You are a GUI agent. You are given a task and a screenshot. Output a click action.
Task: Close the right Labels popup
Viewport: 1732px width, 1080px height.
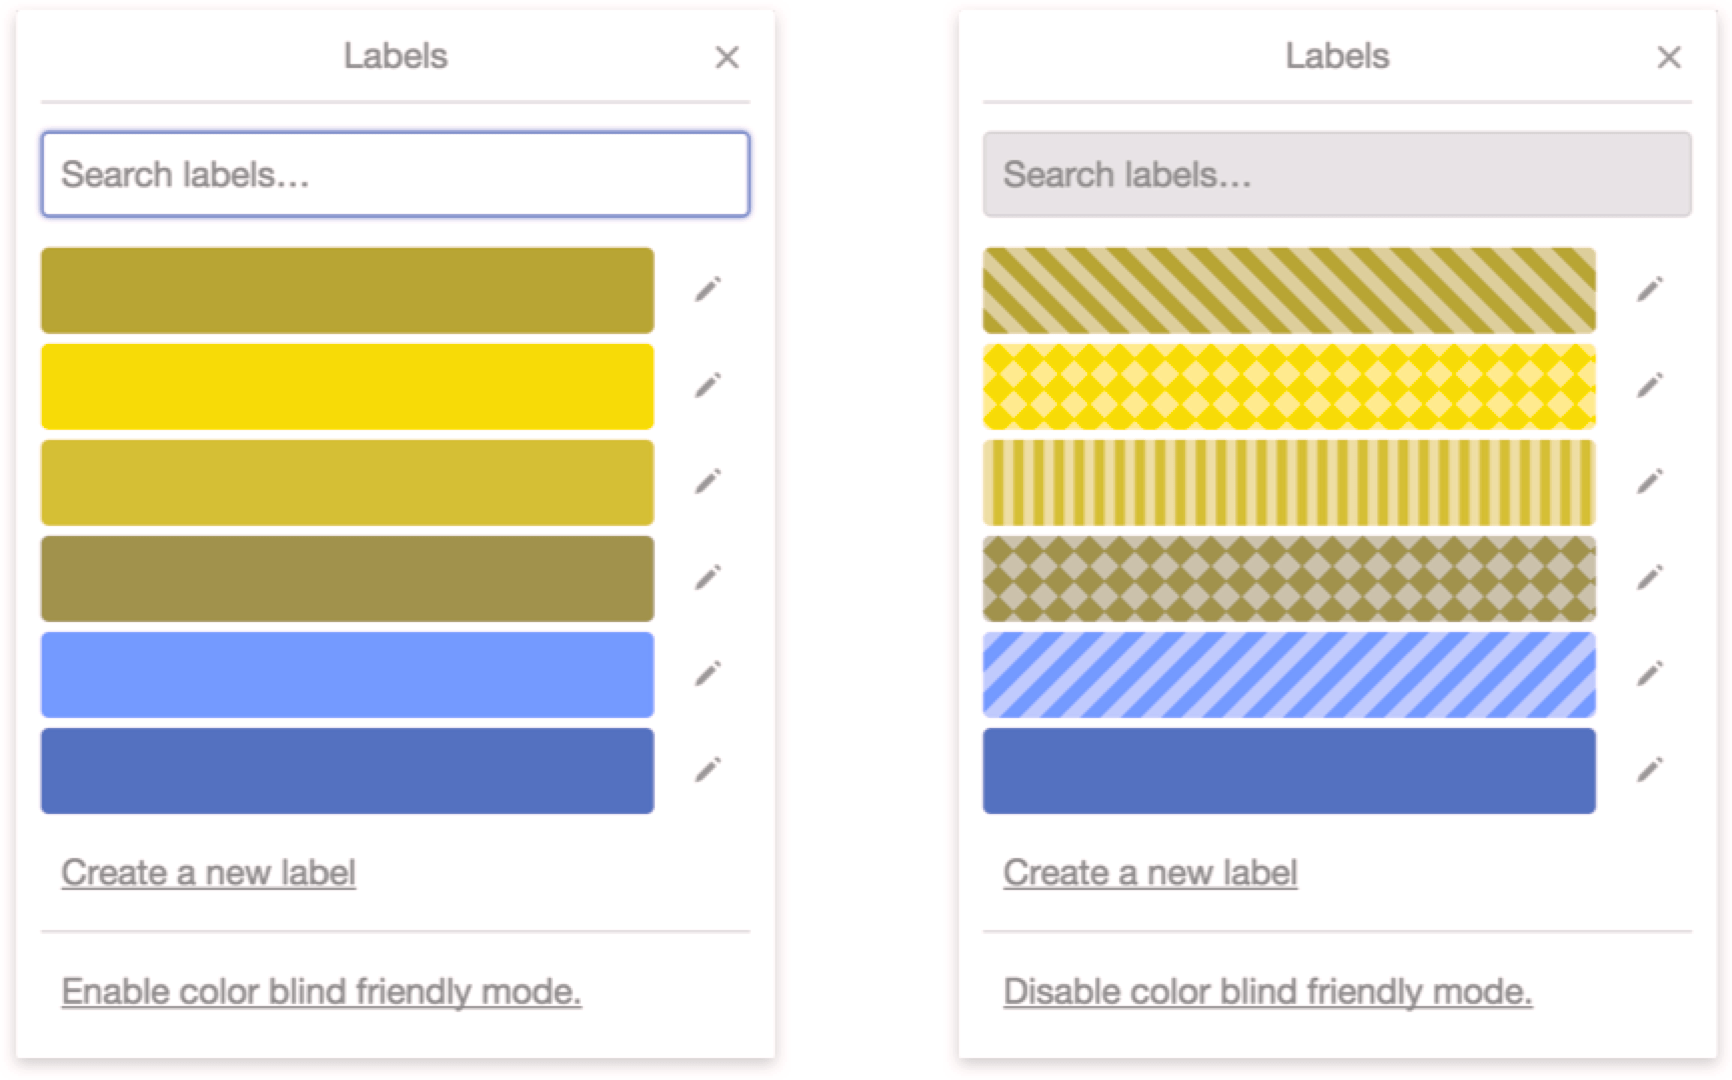coord(1669,58)
